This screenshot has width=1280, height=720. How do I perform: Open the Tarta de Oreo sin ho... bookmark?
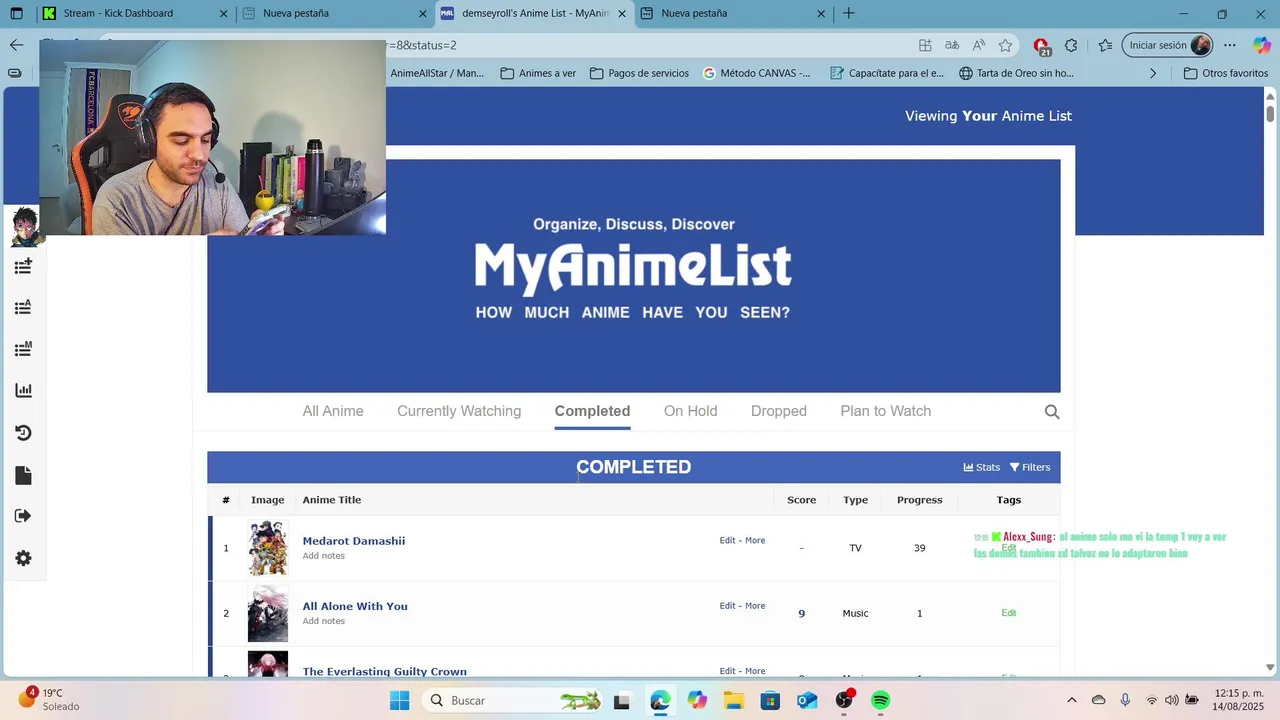click(1016, 73)
